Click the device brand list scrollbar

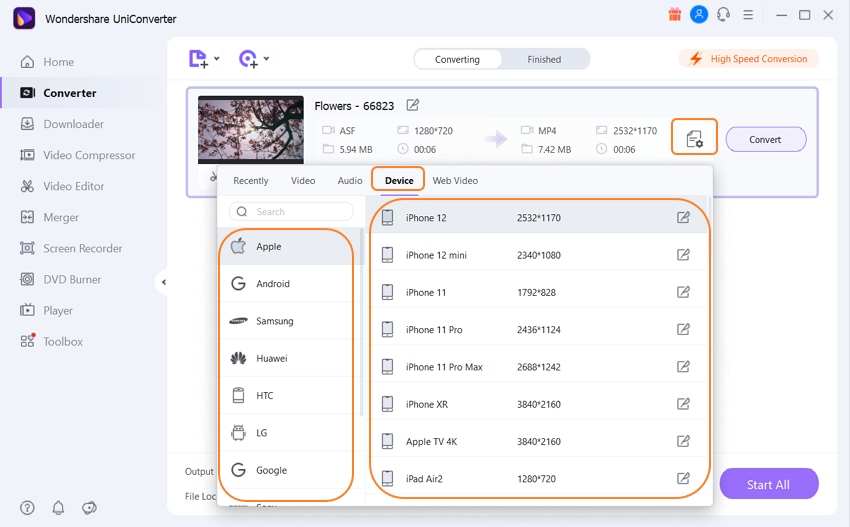click(362, 322)
